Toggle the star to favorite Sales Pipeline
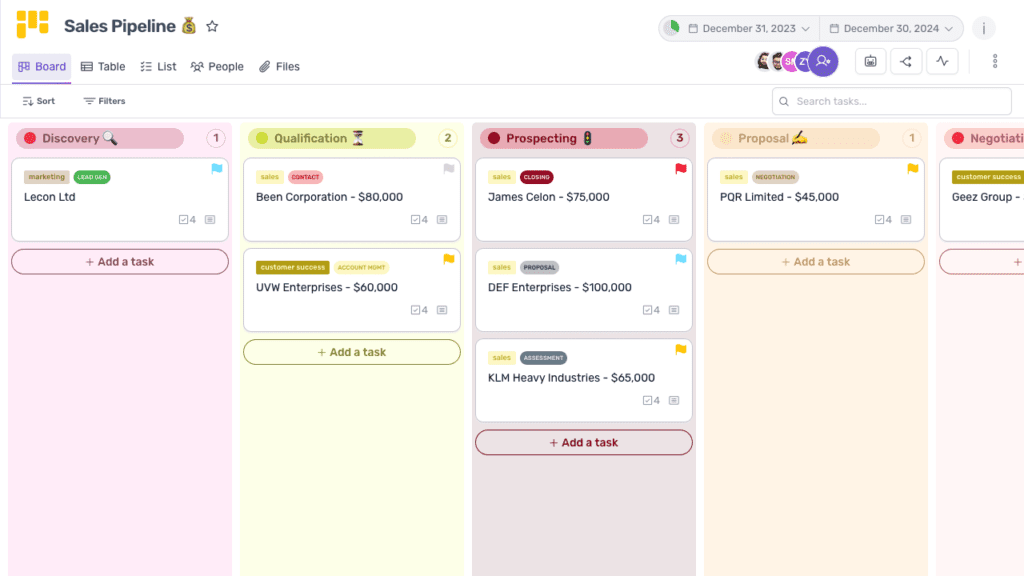1024x576 pixels. [212, 27]
